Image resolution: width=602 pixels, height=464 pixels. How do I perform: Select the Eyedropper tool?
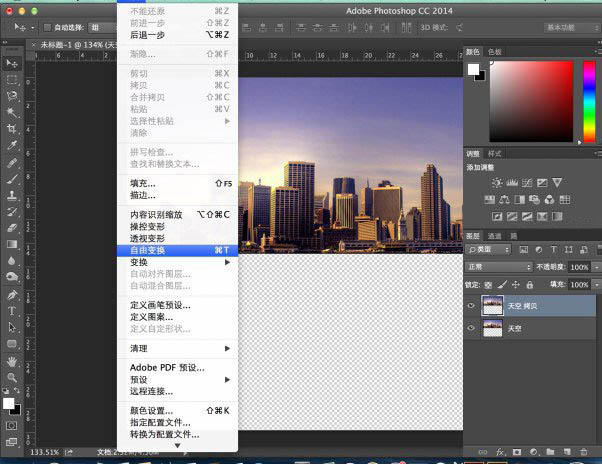12,145
